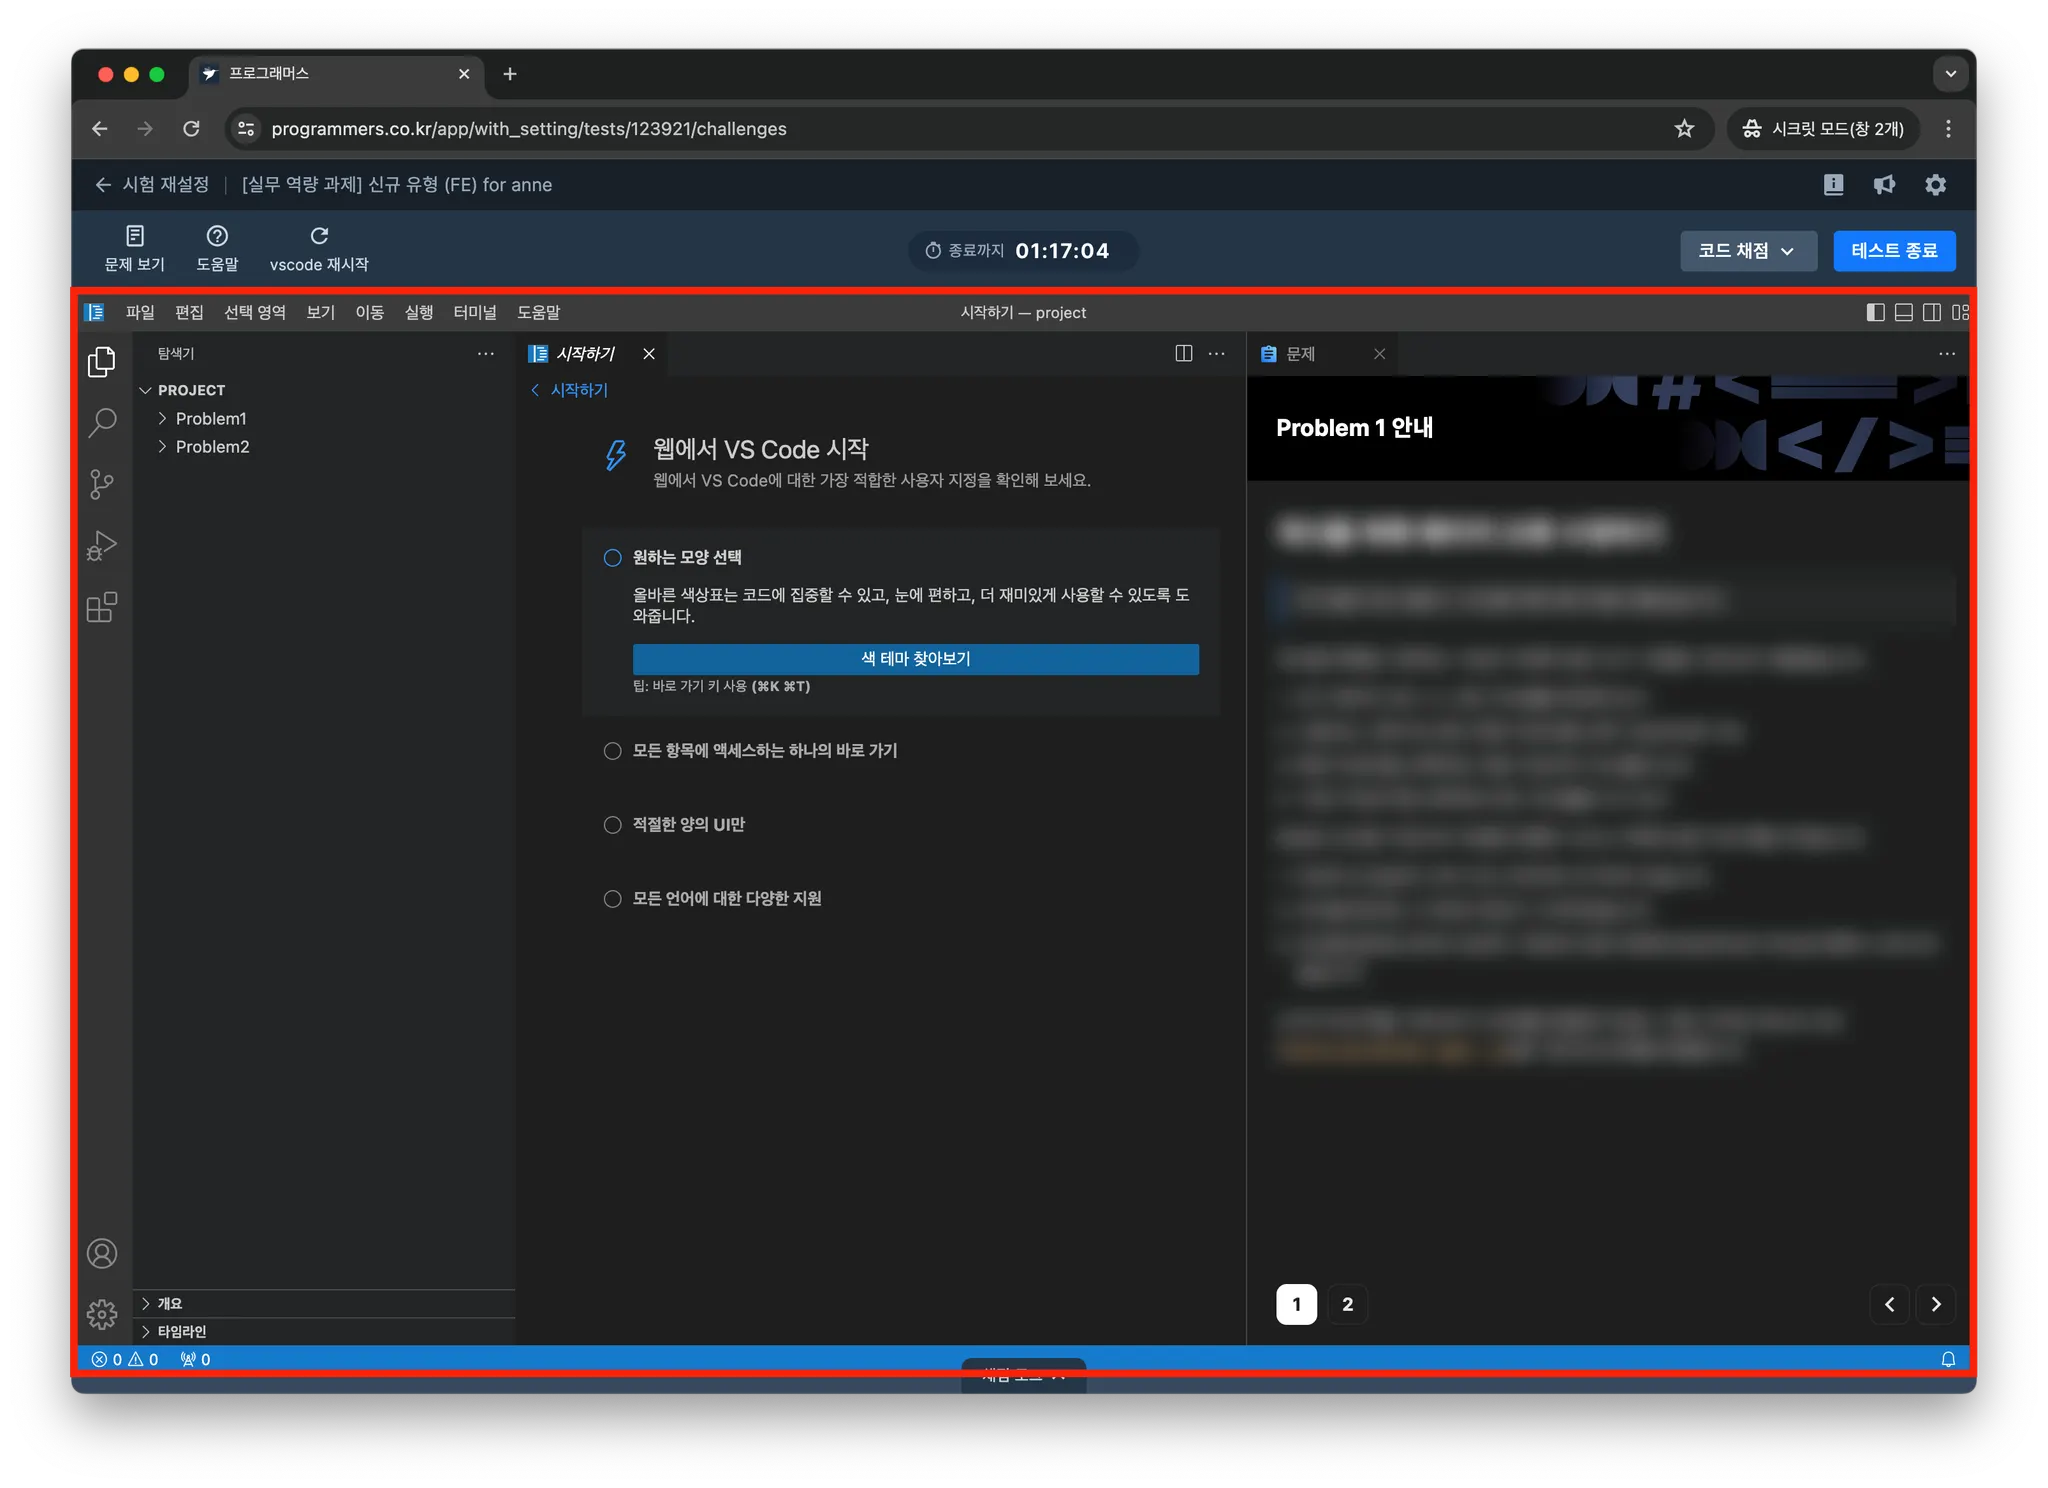Select the 적절한 양의 UI만 radio step
The image size is (2048, 1488).
(x=613, y=825)
